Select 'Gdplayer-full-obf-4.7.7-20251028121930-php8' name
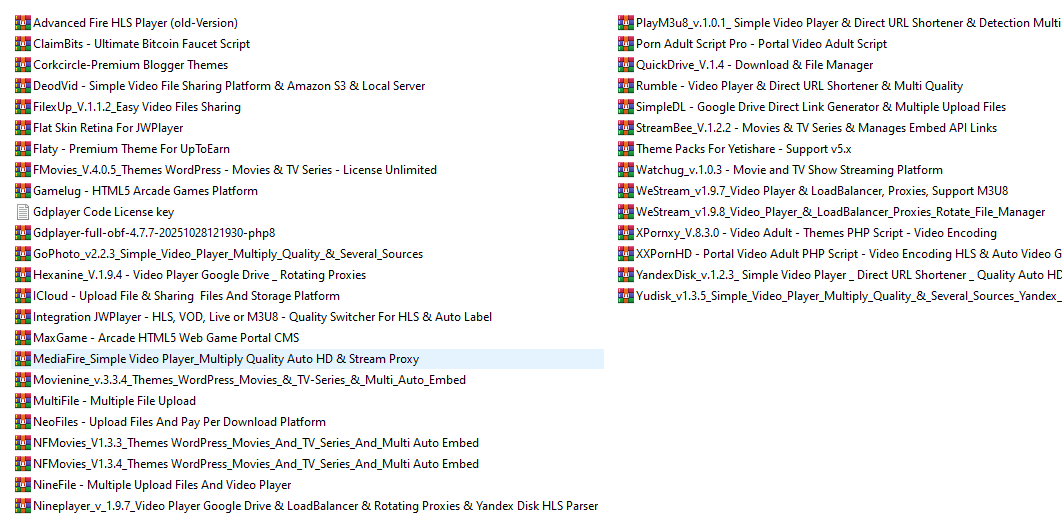Viewport: 1062px width, 521px height. point(154,233)
